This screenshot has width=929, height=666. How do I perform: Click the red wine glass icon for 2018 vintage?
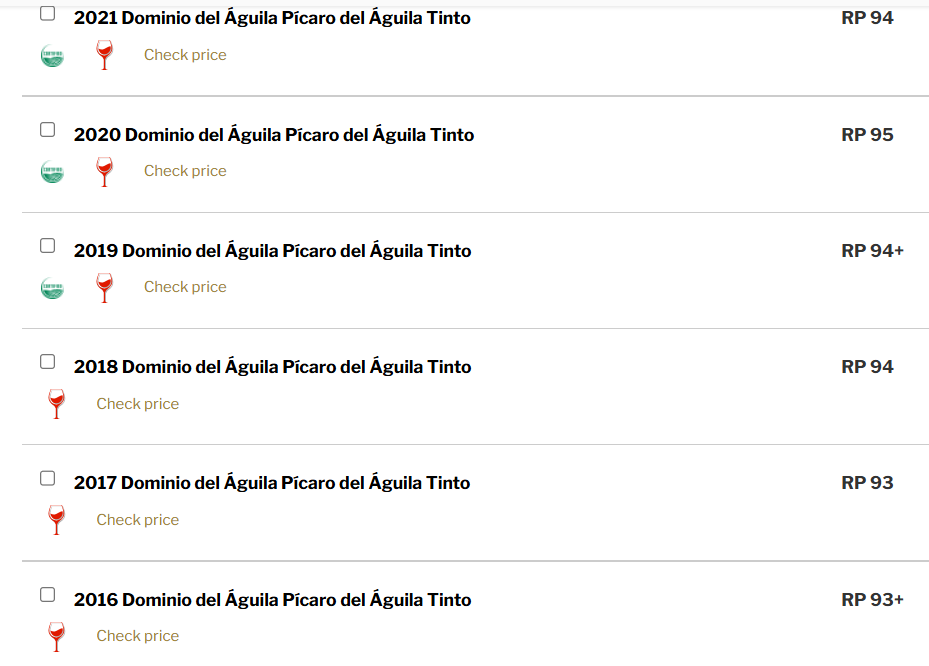coord(56,404)
